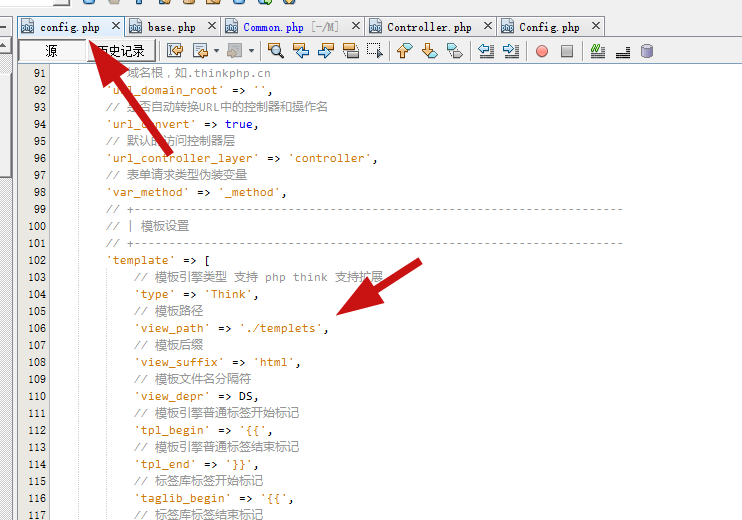Viewport: 742px width, 520px height.
Task: Go to previous search occurrence
Action: 300,51
